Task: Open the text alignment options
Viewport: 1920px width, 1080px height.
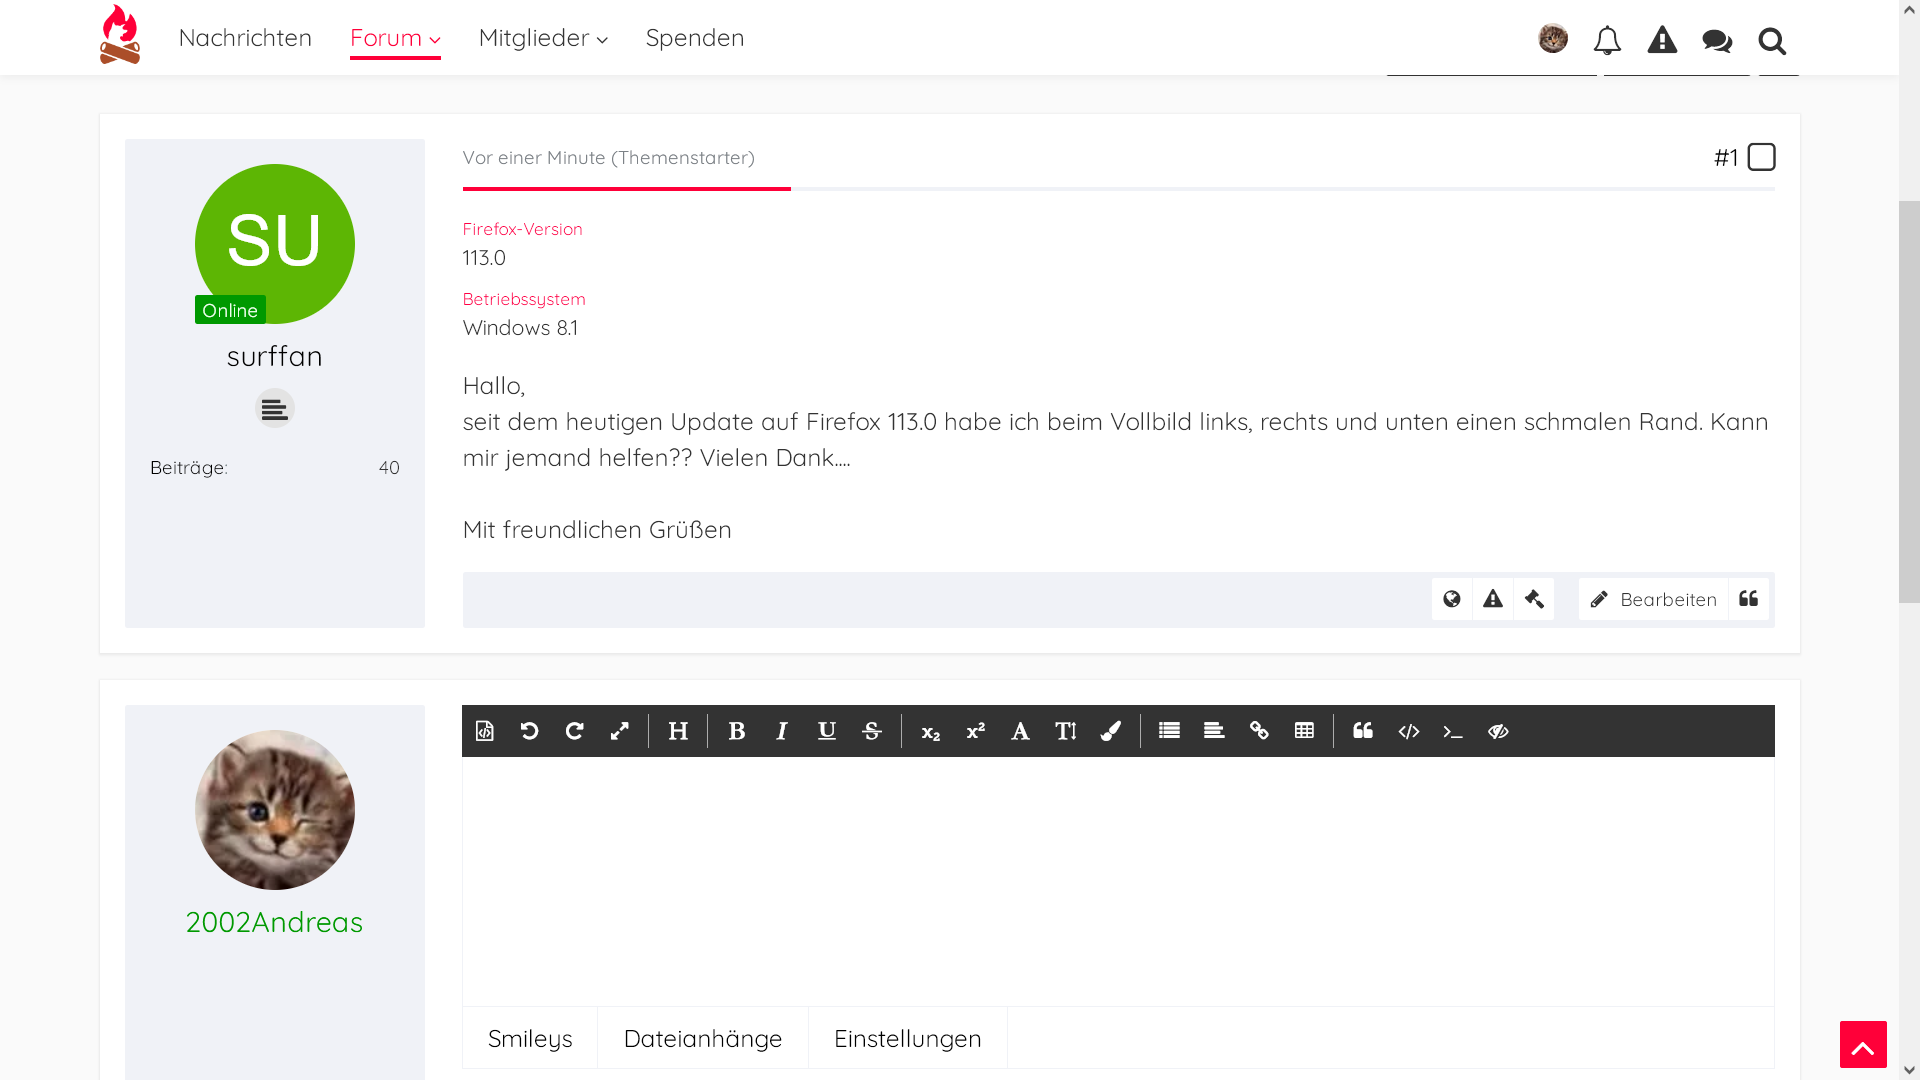Action: (1214, 731)
